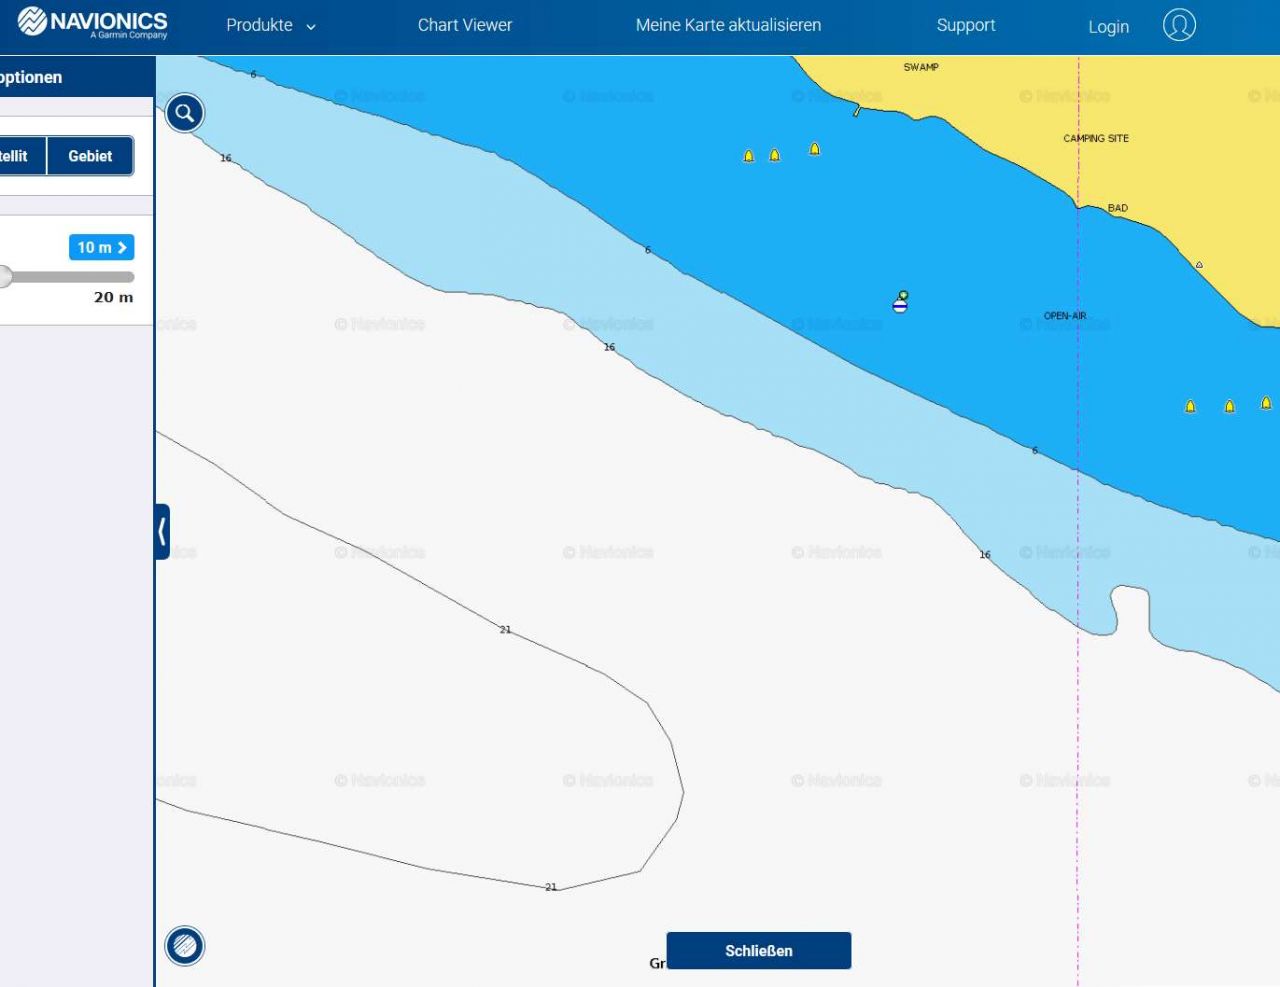Switch map view to Gebiet
1280x987 pixels.
click(90, 156)
